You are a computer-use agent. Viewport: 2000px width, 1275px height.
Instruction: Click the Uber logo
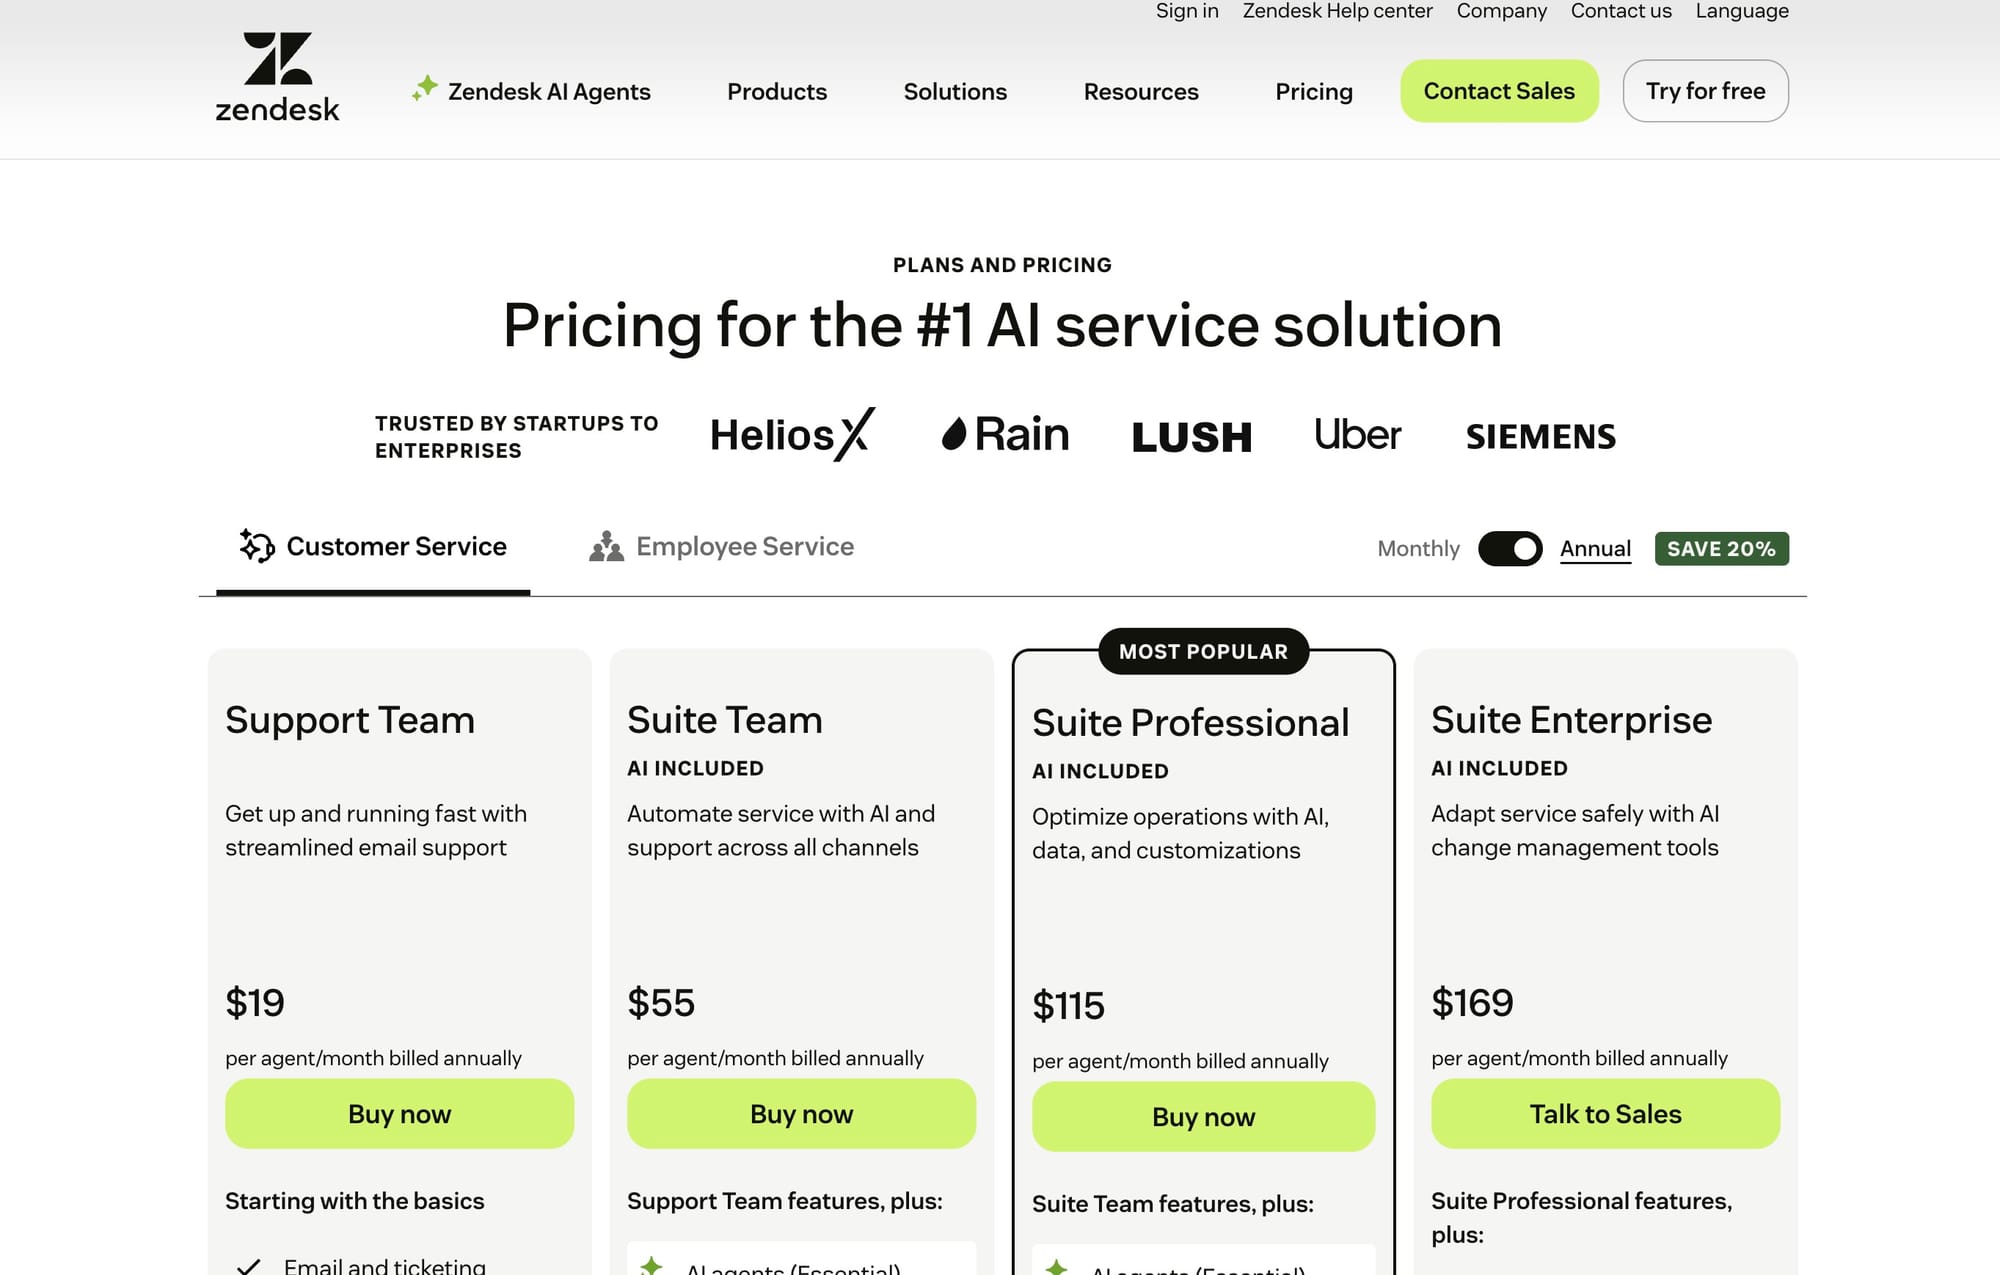click(1357, 434)
